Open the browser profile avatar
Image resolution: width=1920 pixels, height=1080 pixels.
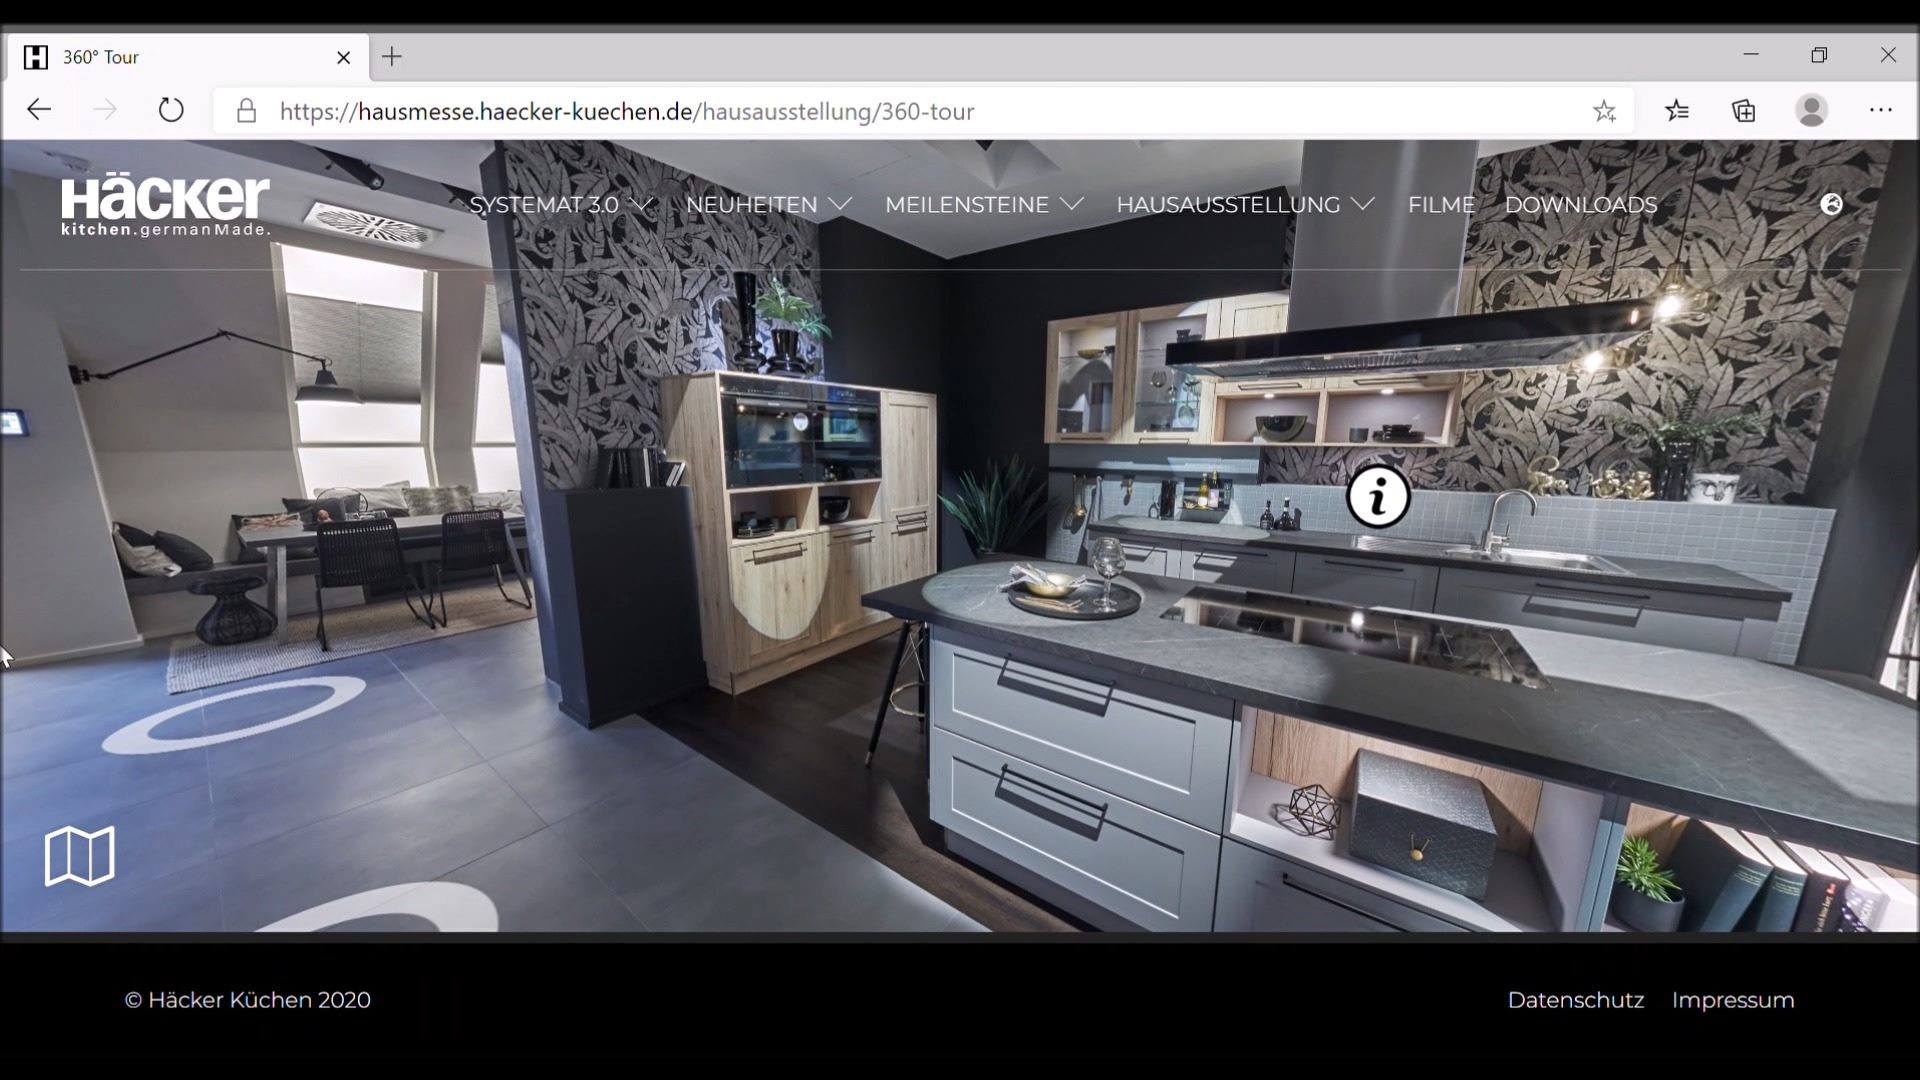click(x=1812, y=110)
